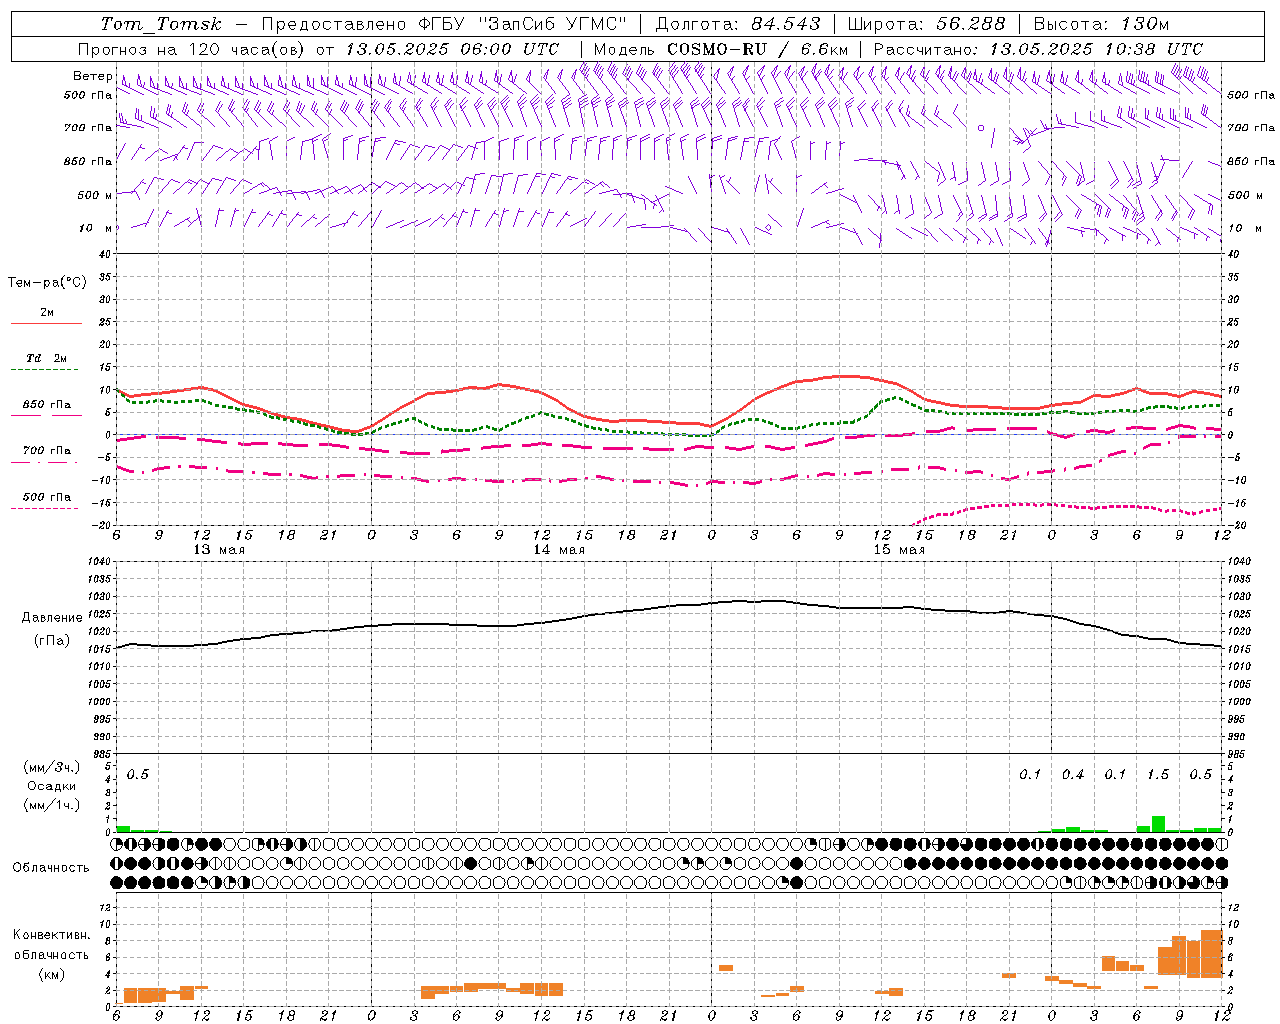The image size is (1280, 1024).
Task: Click the (мм/1ч.) precipitation unit label
Action: pos(52,805)
